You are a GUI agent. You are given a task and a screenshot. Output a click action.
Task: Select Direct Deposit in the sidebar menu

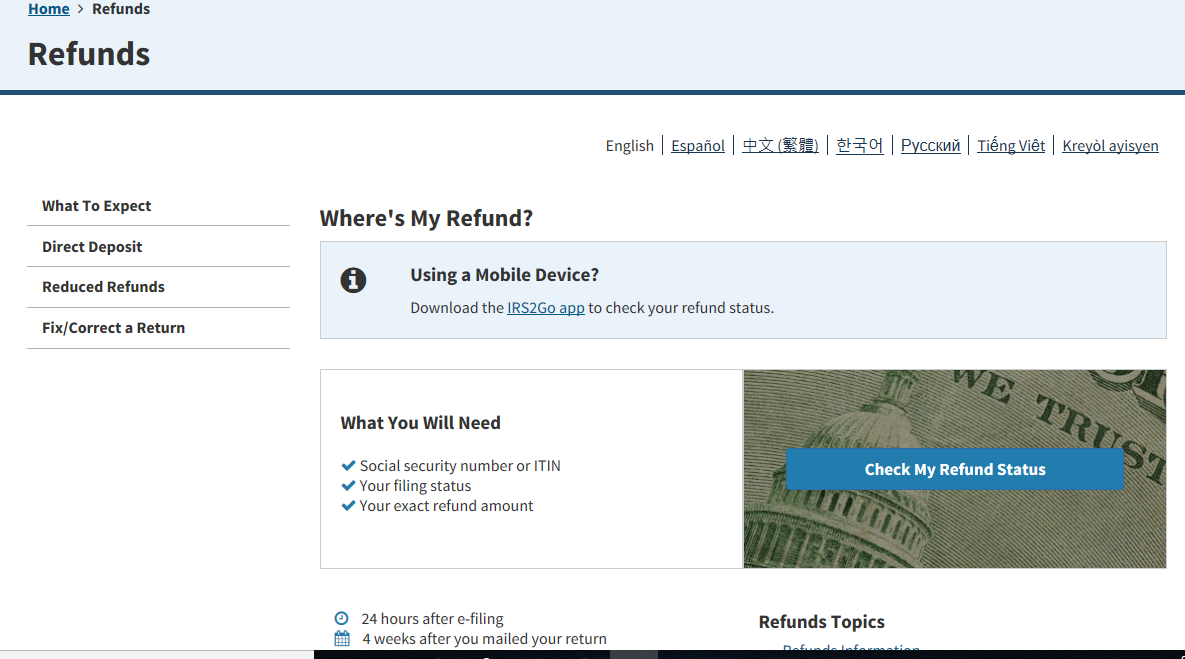tap(92, 247)
